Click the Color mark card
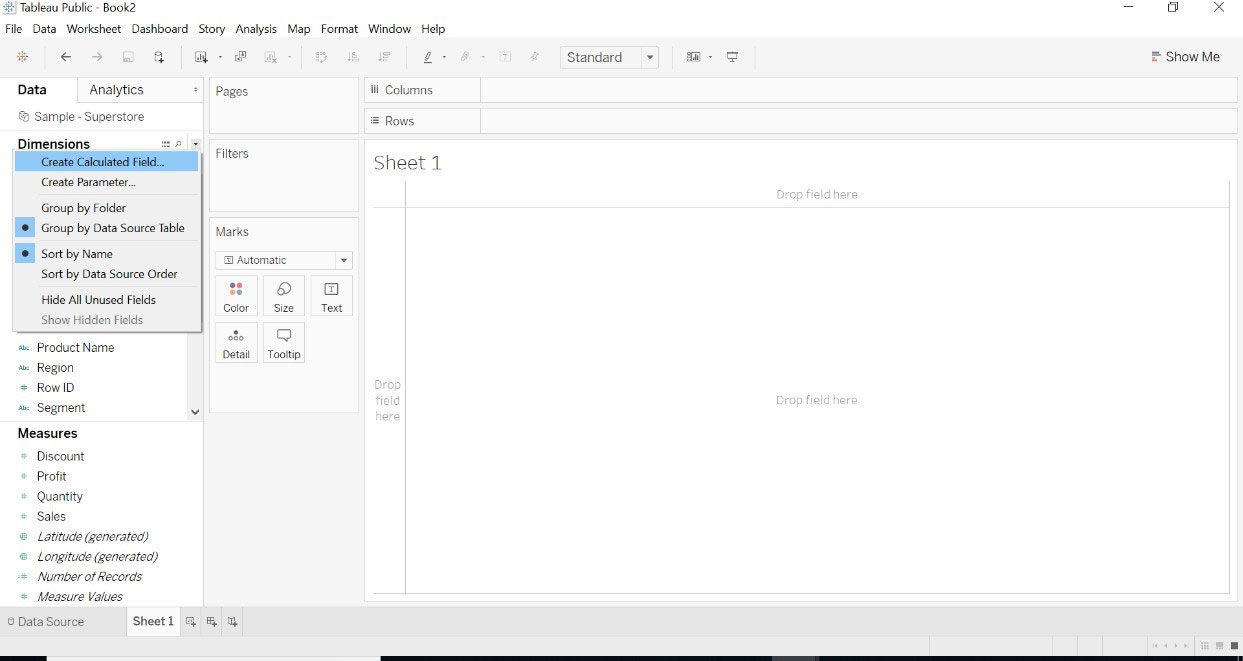Viewport: 1243px width, 661px height. (x=236, y=296)
